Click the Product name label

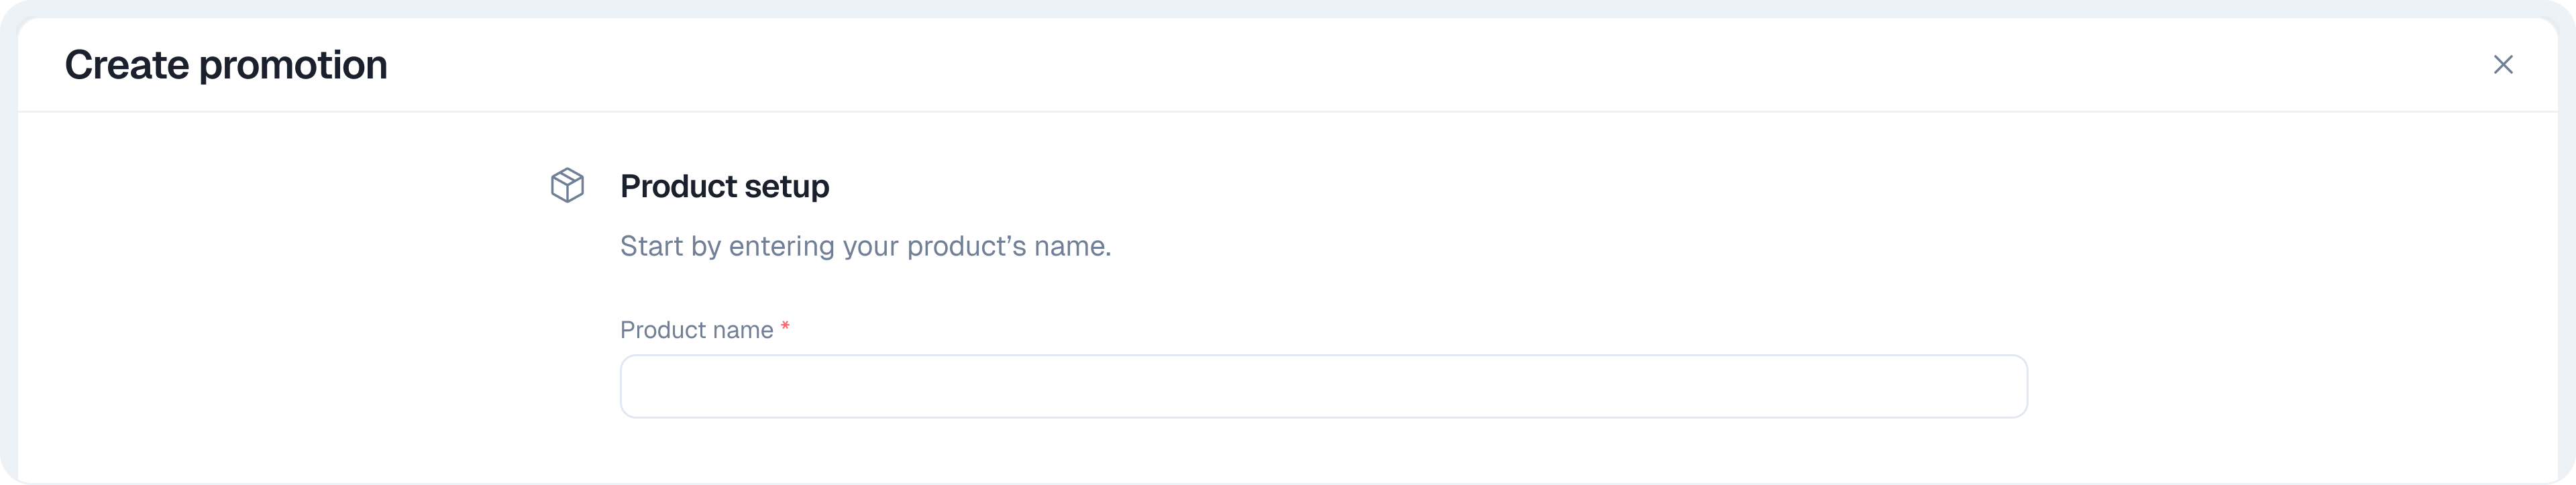pos(697,330)
